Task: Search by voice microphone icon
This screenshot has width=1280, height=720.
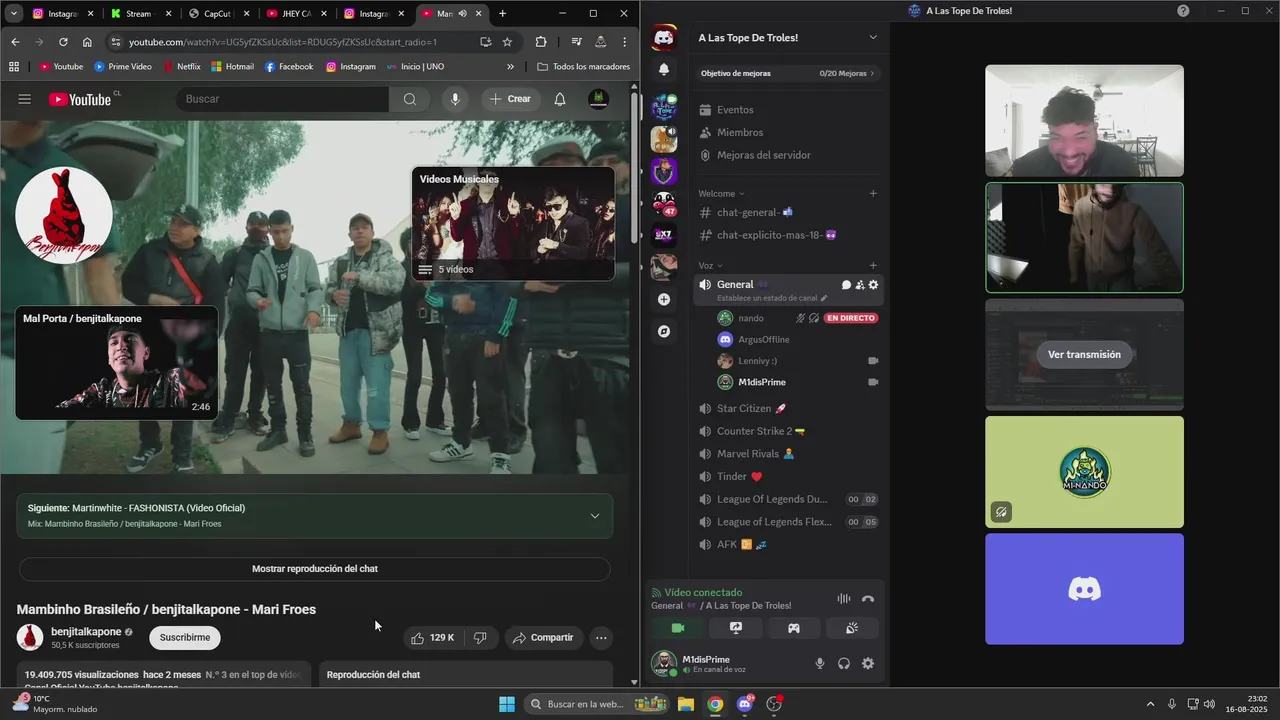Action: 455,99
